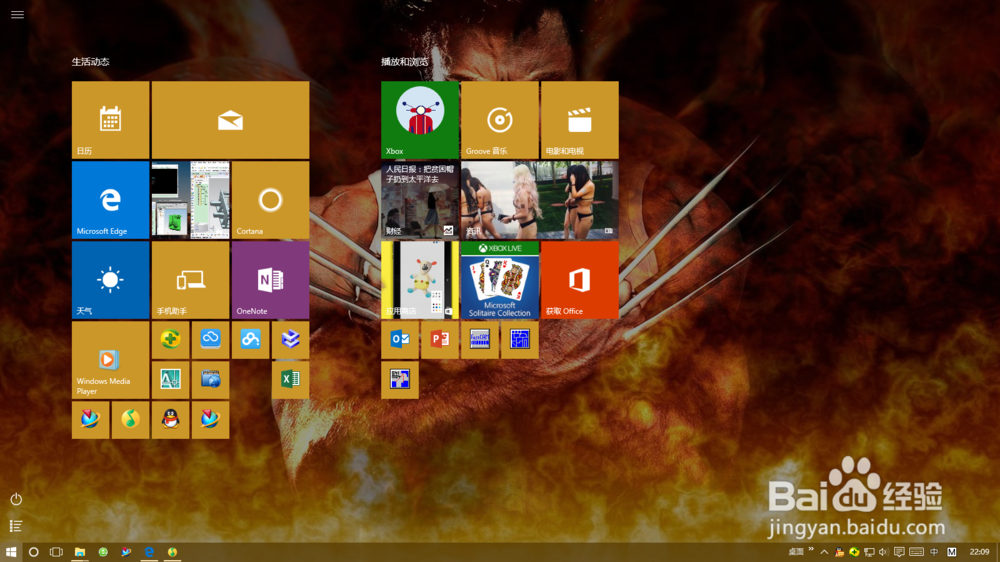This screenshot has width=1000, height=562.
Task: Launch the QQ penguin tile
Action: pos(170,420)
